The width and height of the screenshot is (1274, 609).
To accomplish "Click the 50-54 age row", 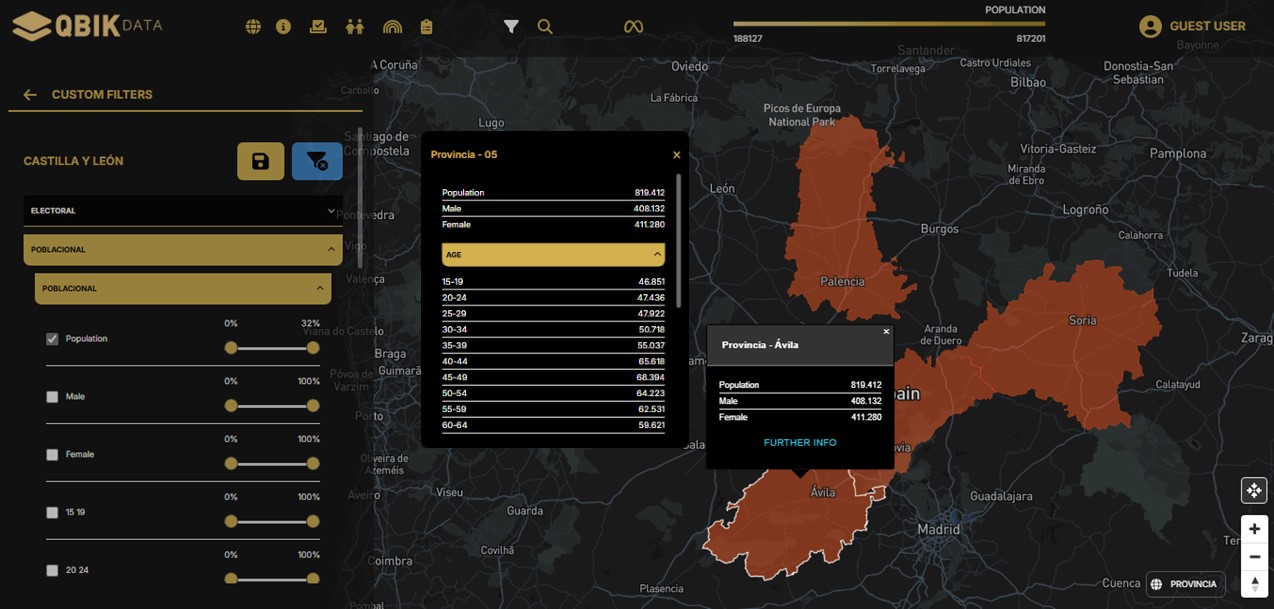I will tap(553, 394).
